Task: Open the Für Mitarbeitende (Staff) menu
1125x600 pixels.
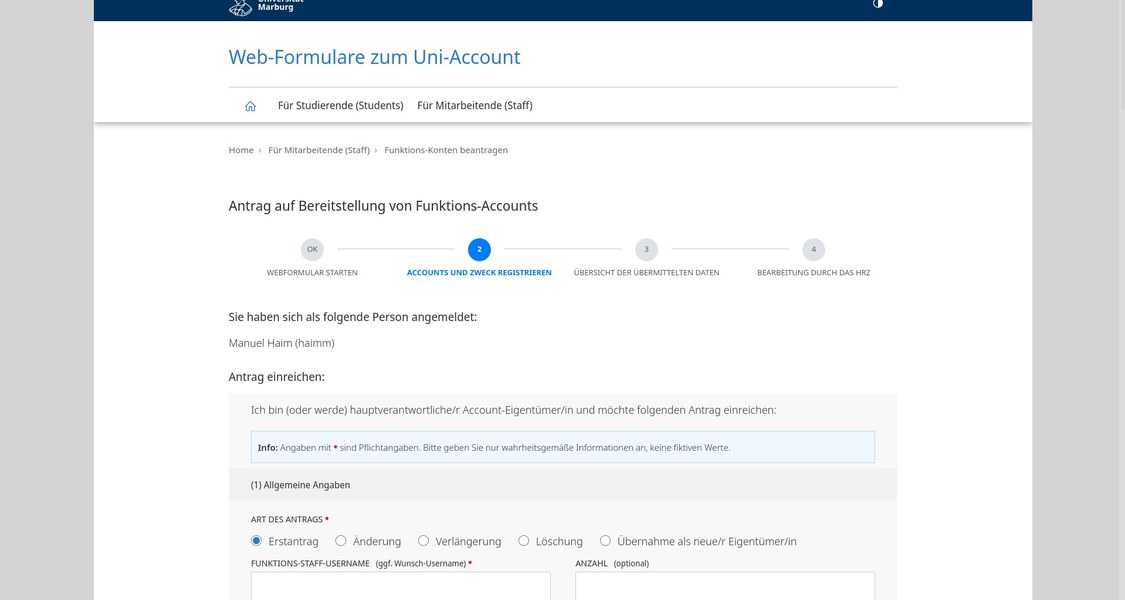Action: (x=474, y=106)
